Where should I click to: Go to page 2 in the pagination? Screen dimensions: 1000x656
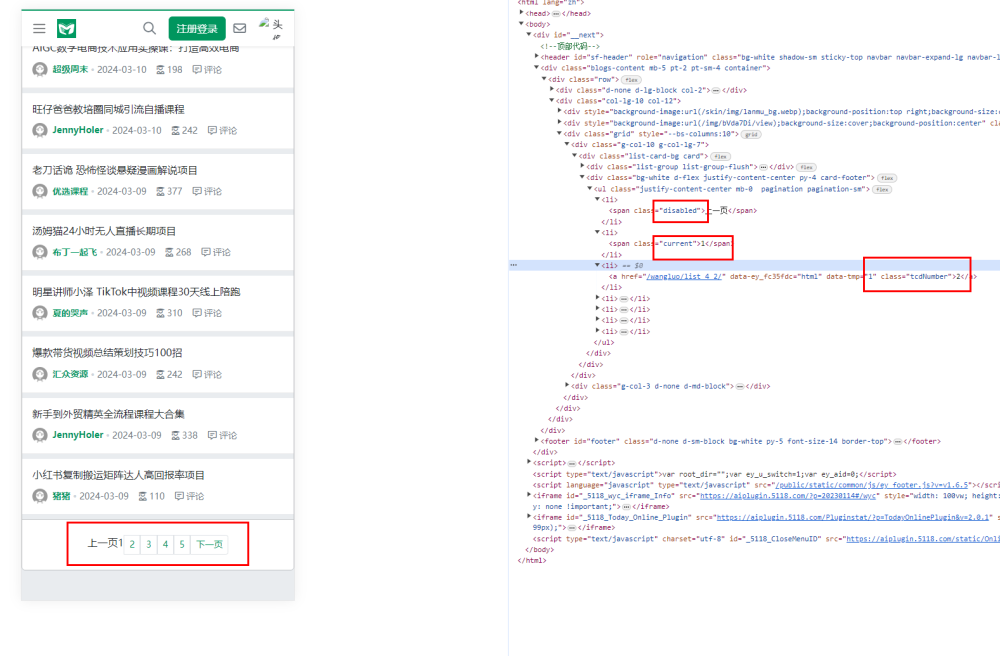132,544
